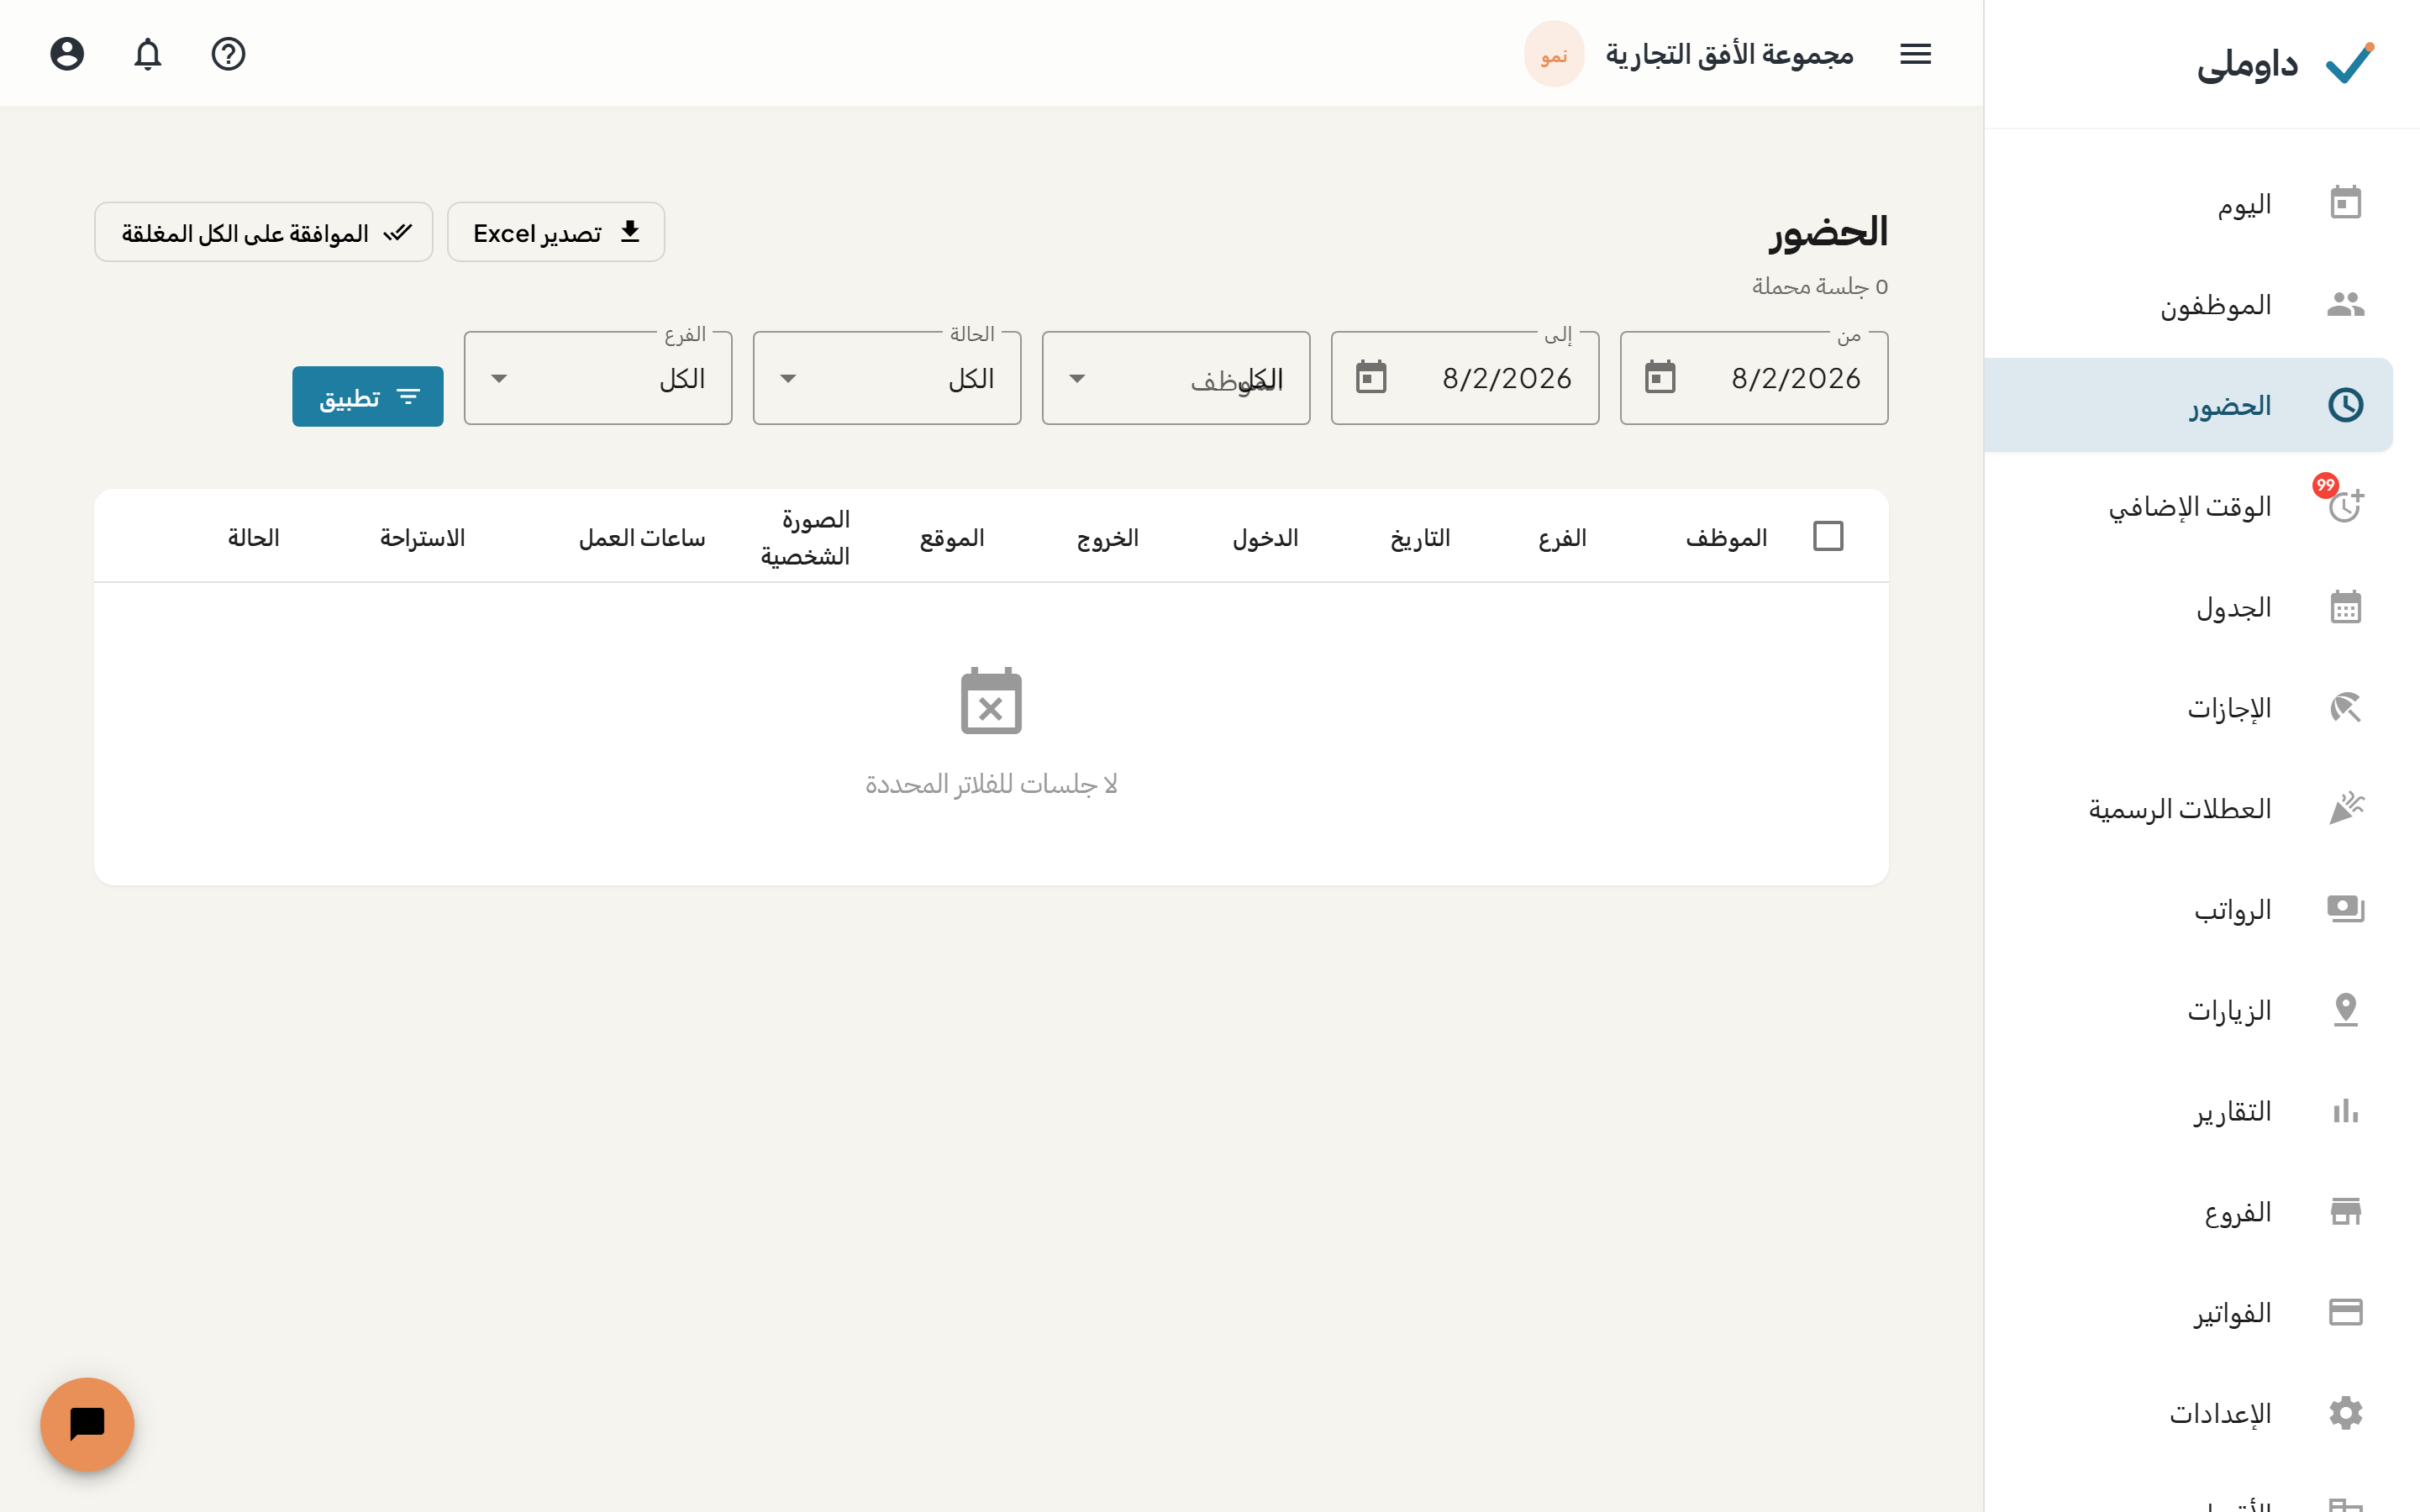Click the people icon beside الموظفون
Screen dimensions: 2420x1512
2345,304
